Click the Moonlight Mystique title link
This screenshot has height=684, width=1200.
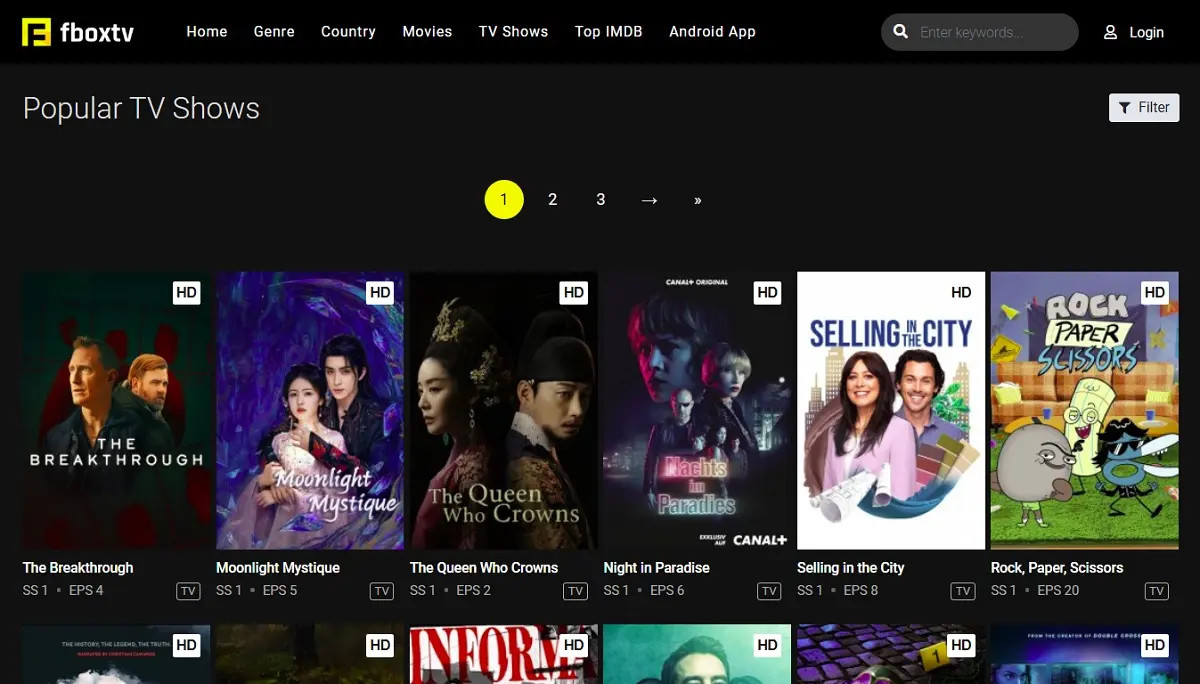[x=278, y=567]
